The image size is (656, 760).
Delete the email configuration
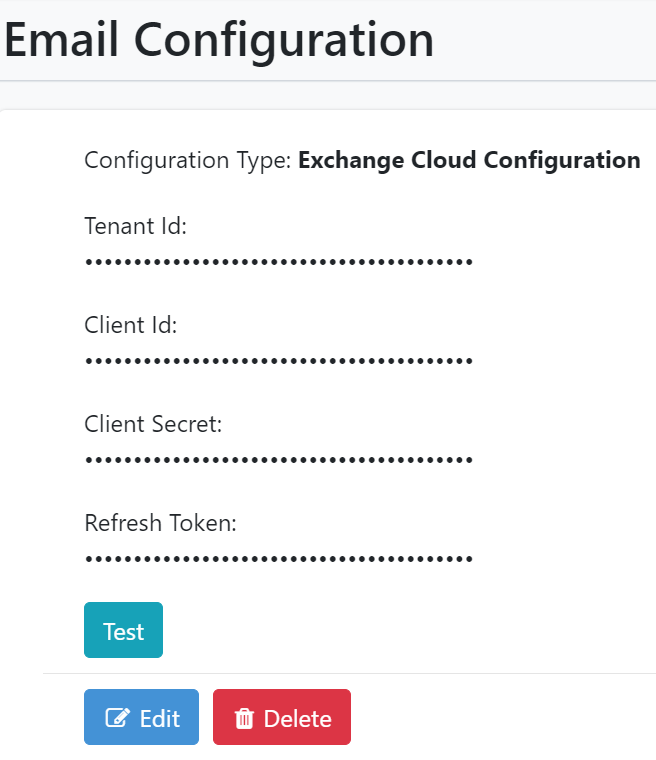point(281,717)
